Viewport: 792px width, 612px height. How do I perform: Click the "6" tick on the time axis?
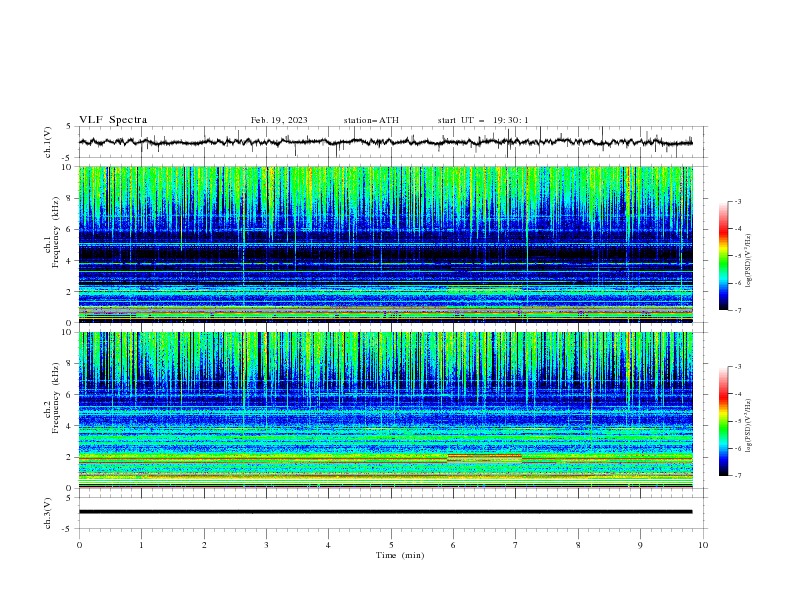pos(454,545)
